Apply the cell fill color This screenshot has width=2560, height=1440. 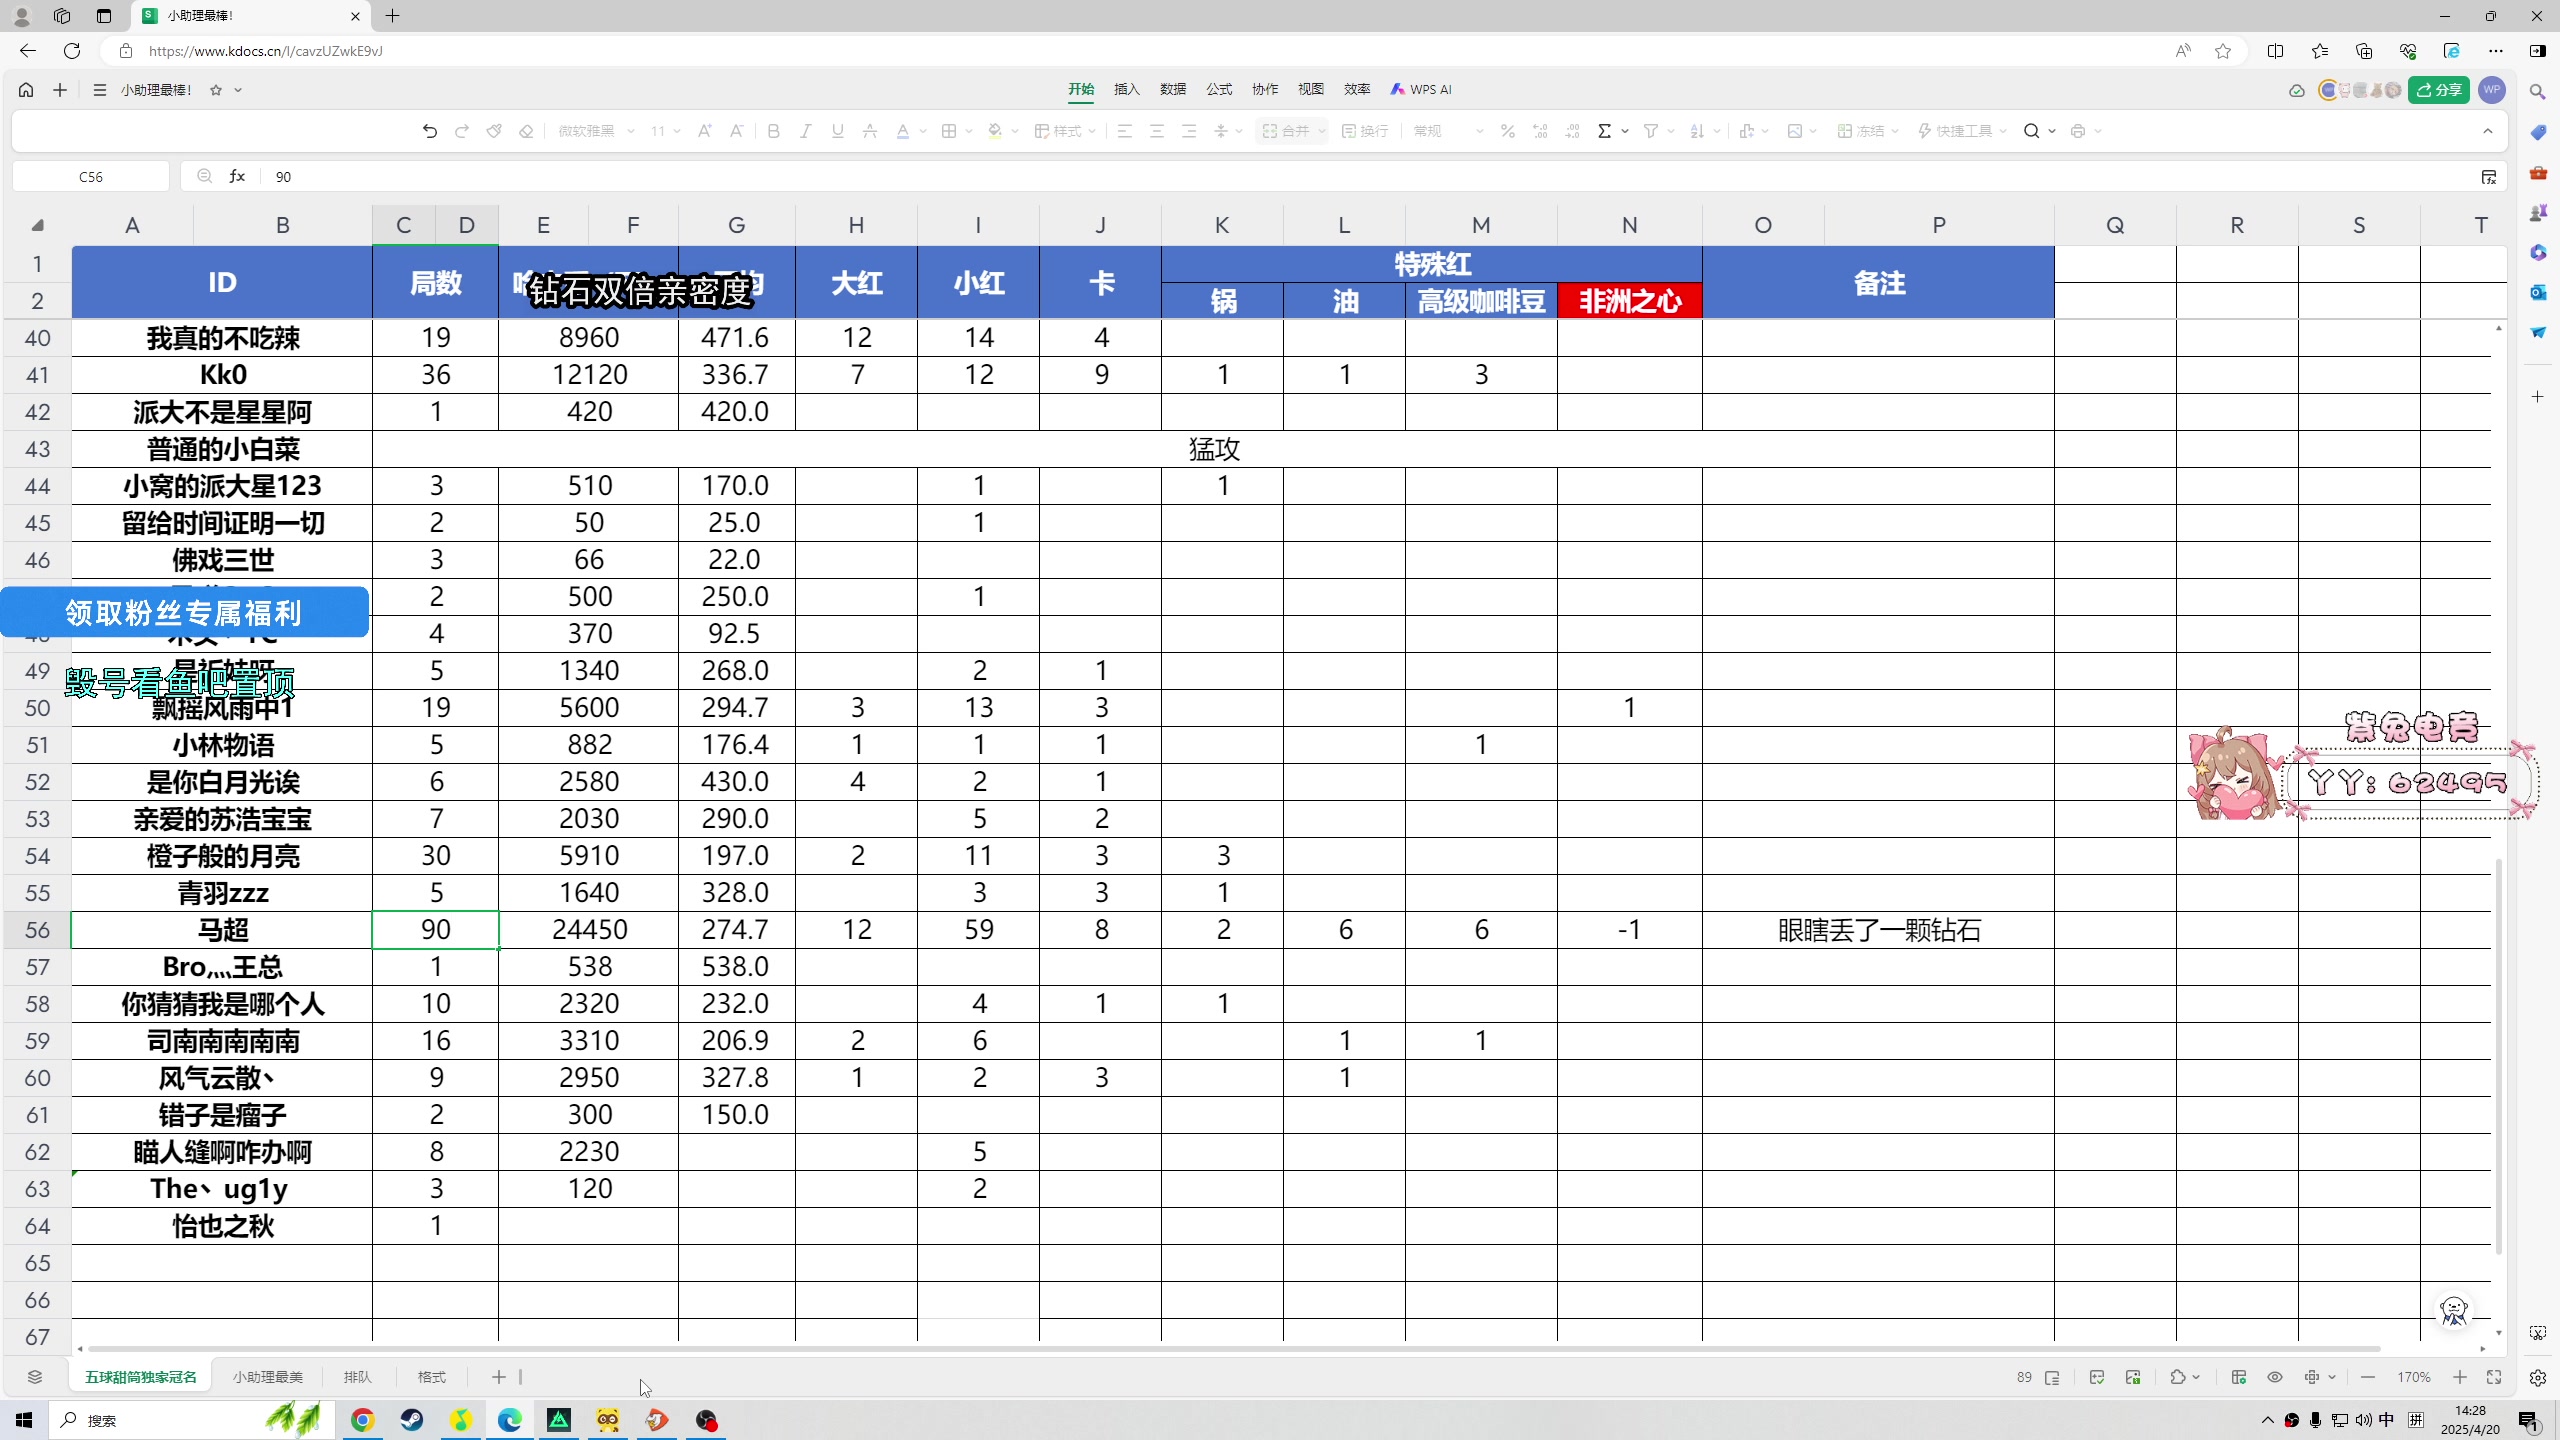(995, 131)
